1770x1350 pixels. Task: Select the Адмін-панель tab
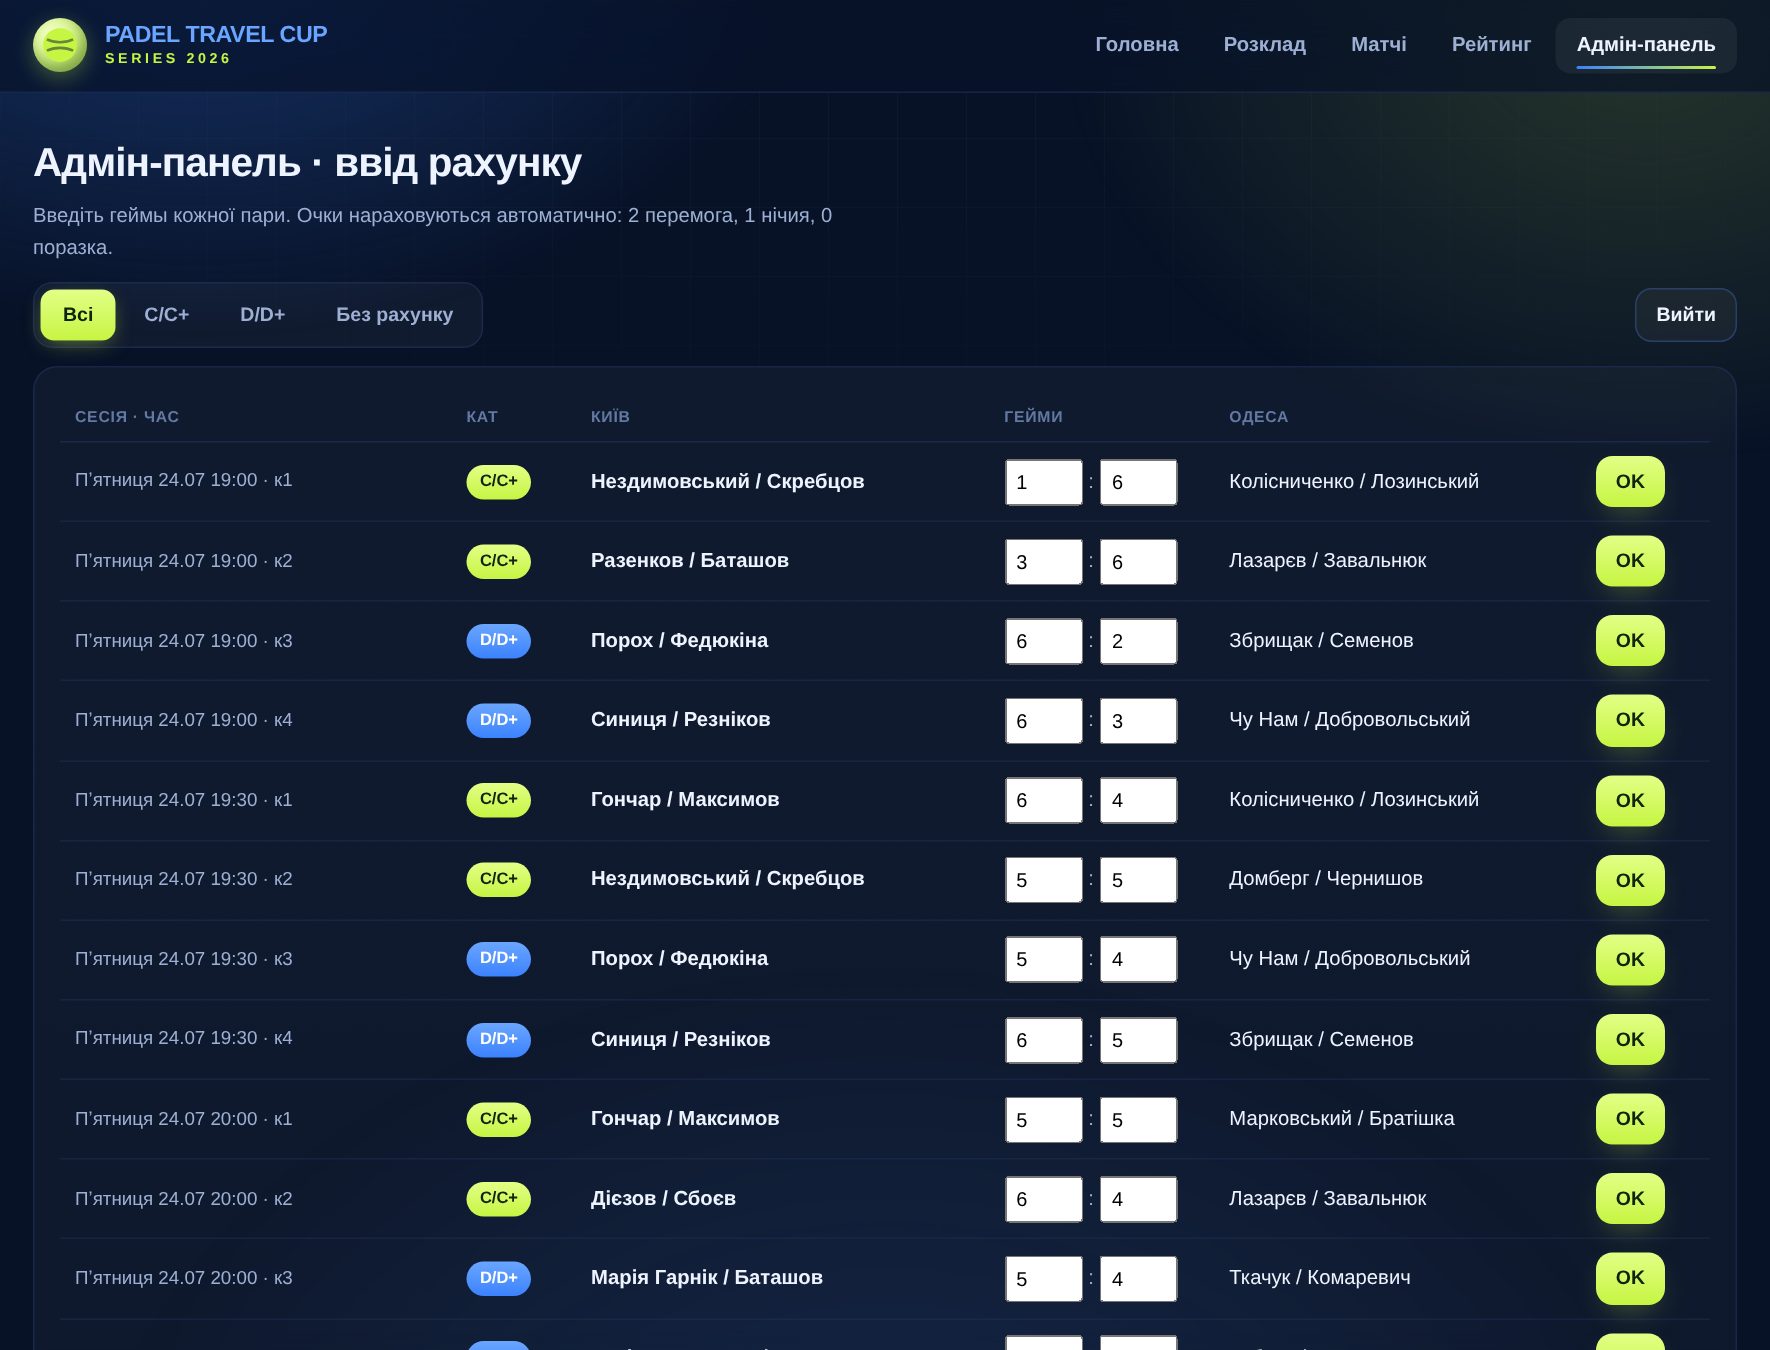click(x=1645, y=45)
